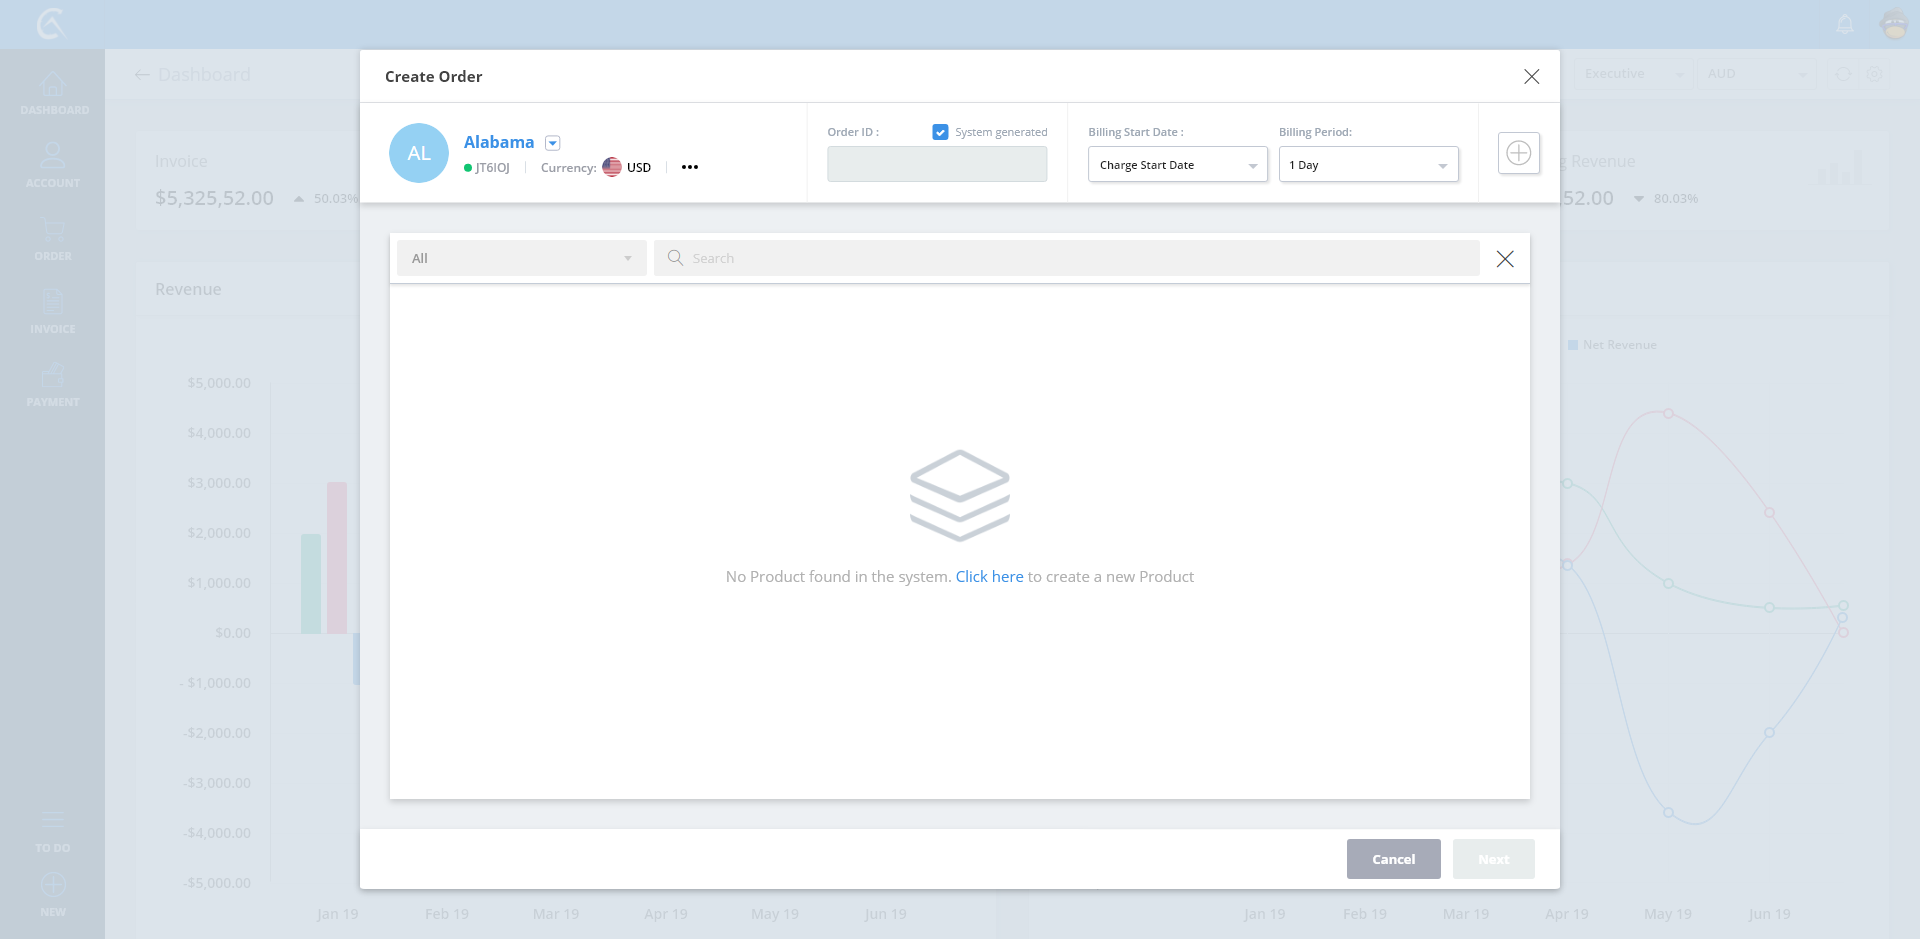Screen dimensions: 1920x939
Task: Go to Invoice in the sidebar
Action: pyautogui.click(x=53, y=311)
